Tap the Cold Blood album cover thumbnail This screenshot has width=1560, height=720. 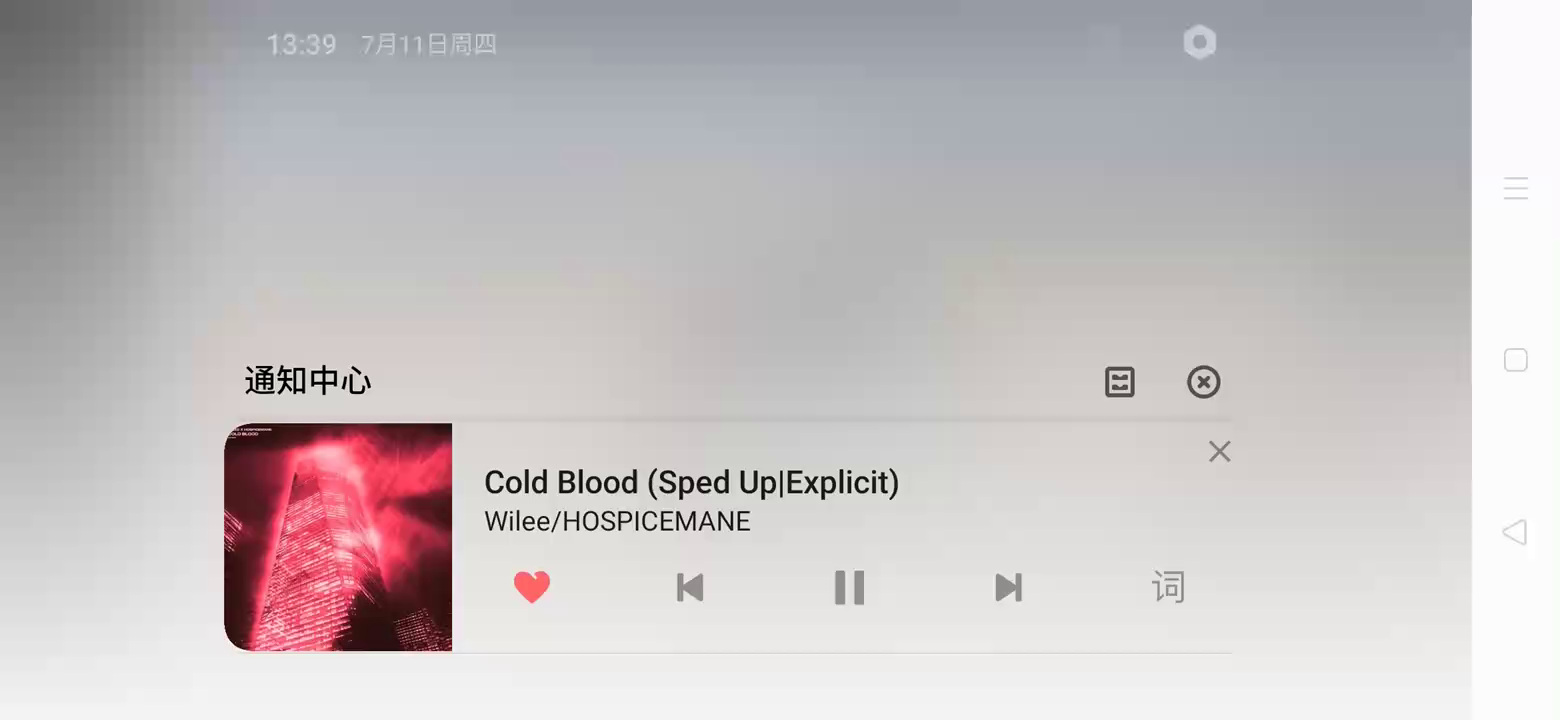(338, 537)
